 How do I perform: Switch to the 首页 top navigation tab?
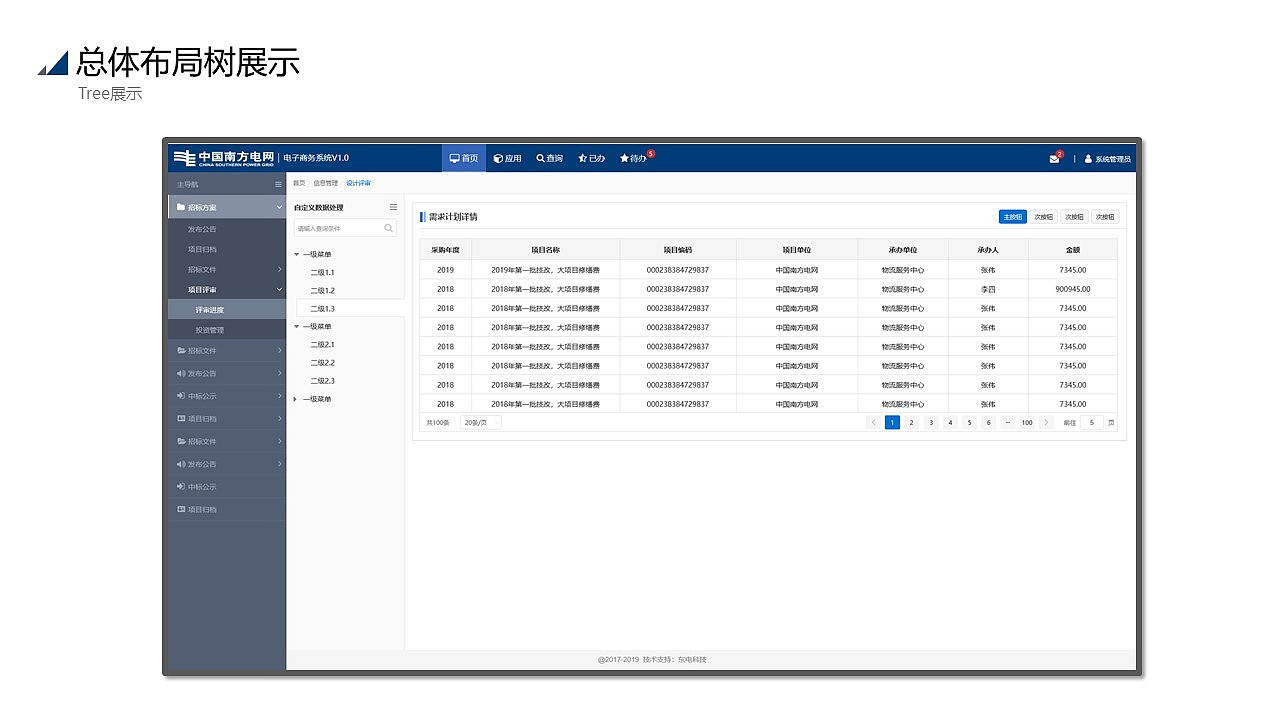pos(464,158)
